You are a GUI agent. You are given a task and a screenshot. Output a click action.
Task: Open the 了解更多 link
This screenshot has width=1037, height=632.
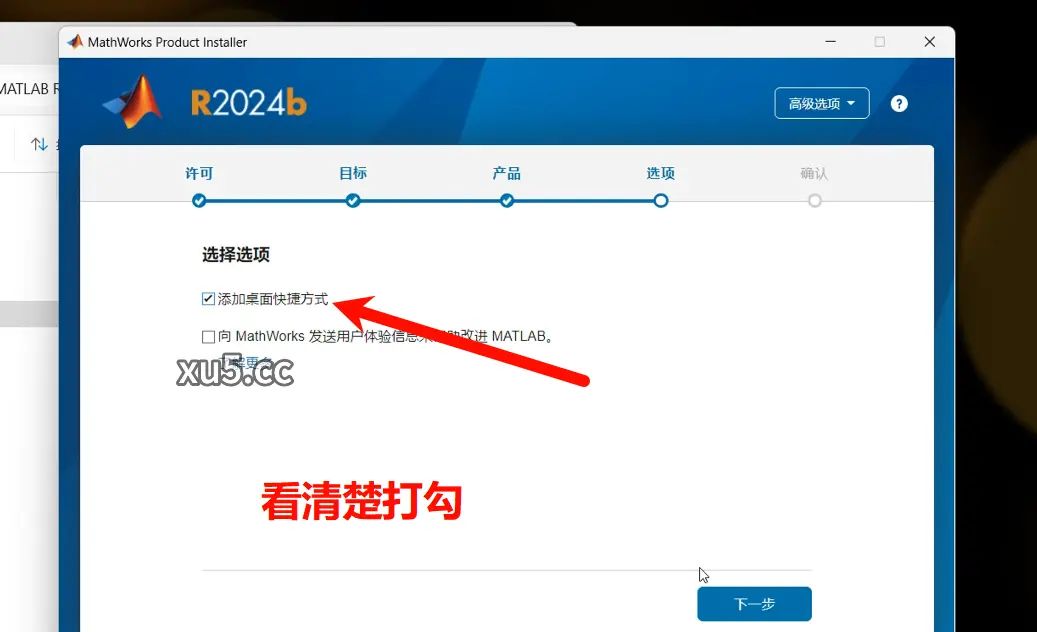click(243, 361)
